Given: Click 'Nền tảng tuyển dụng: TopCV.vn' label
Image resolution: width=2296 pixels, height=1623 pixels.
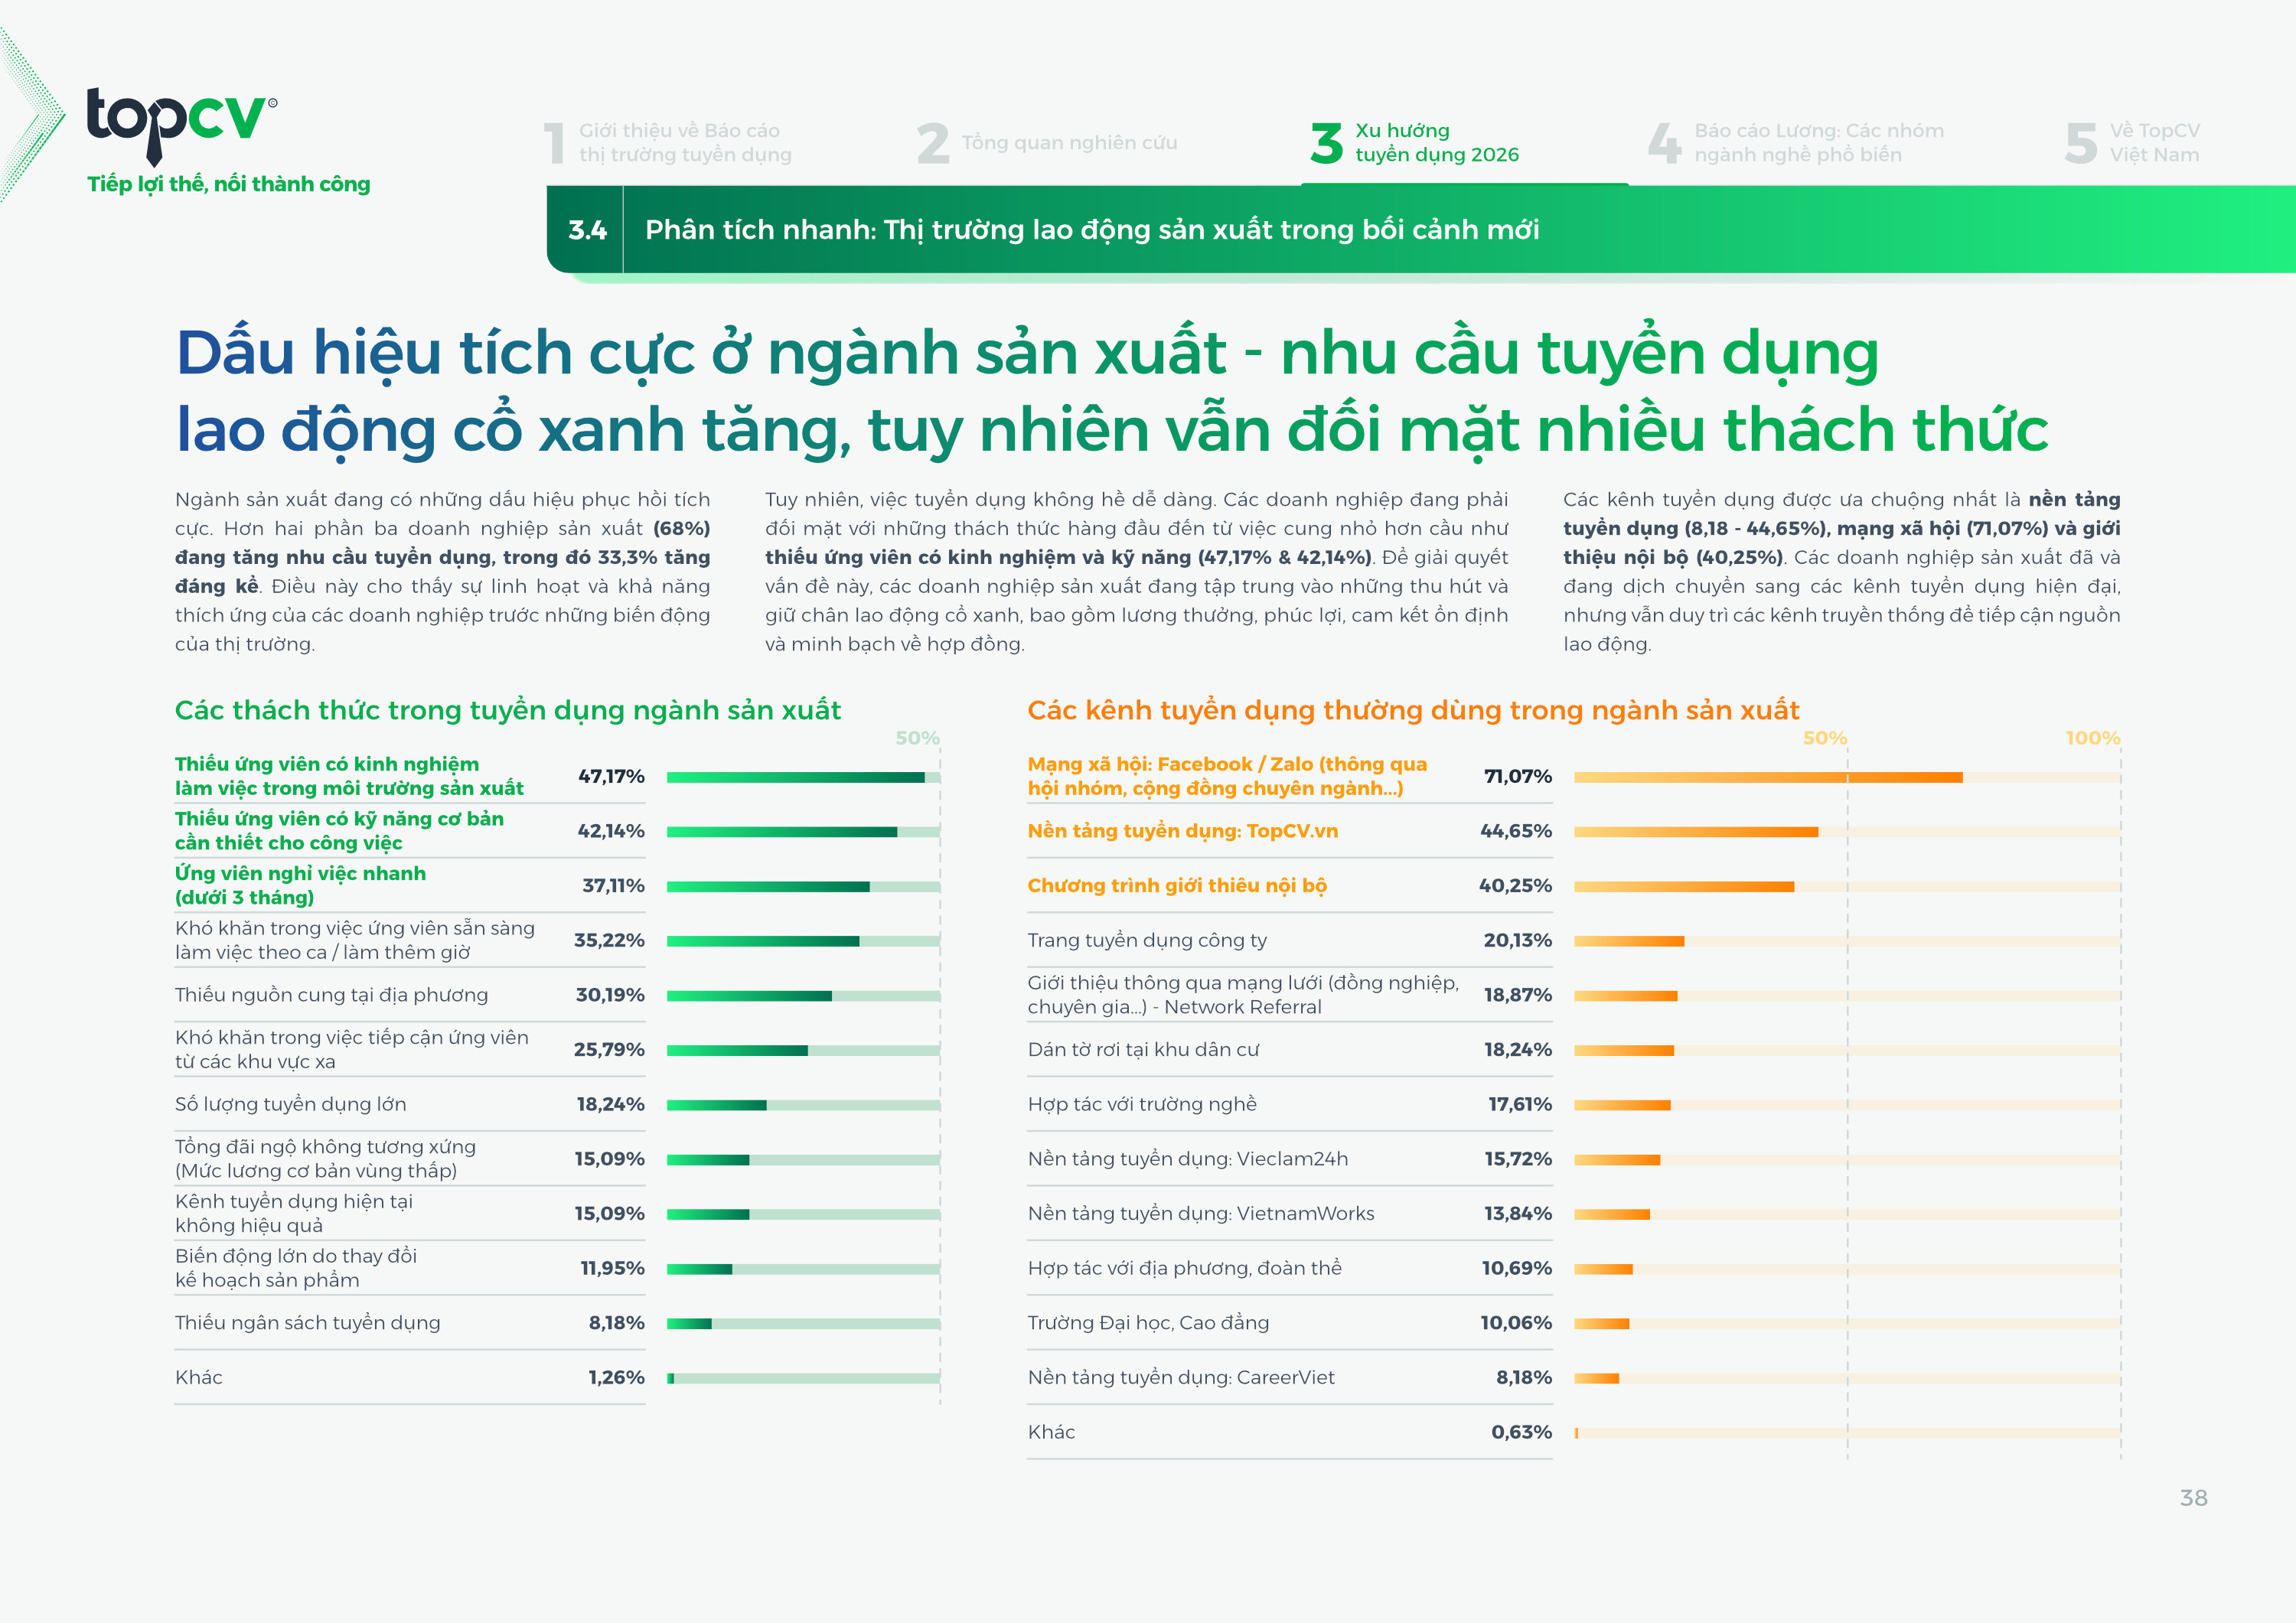Looking at the screenshot, I should click(x=1182, y=831).
